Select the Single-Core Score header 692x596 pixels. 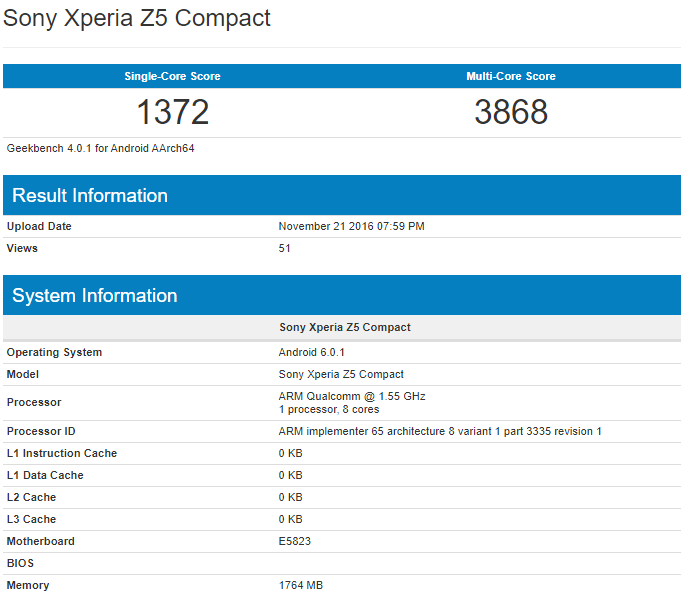tap(172, 76)
